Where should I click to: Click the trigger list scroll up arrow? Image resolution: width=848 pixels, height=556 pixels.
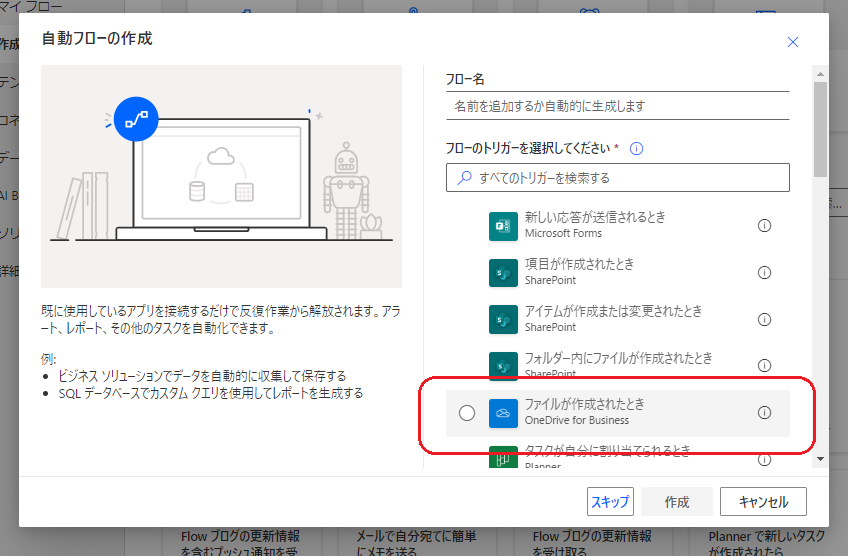tap(820, 74)
